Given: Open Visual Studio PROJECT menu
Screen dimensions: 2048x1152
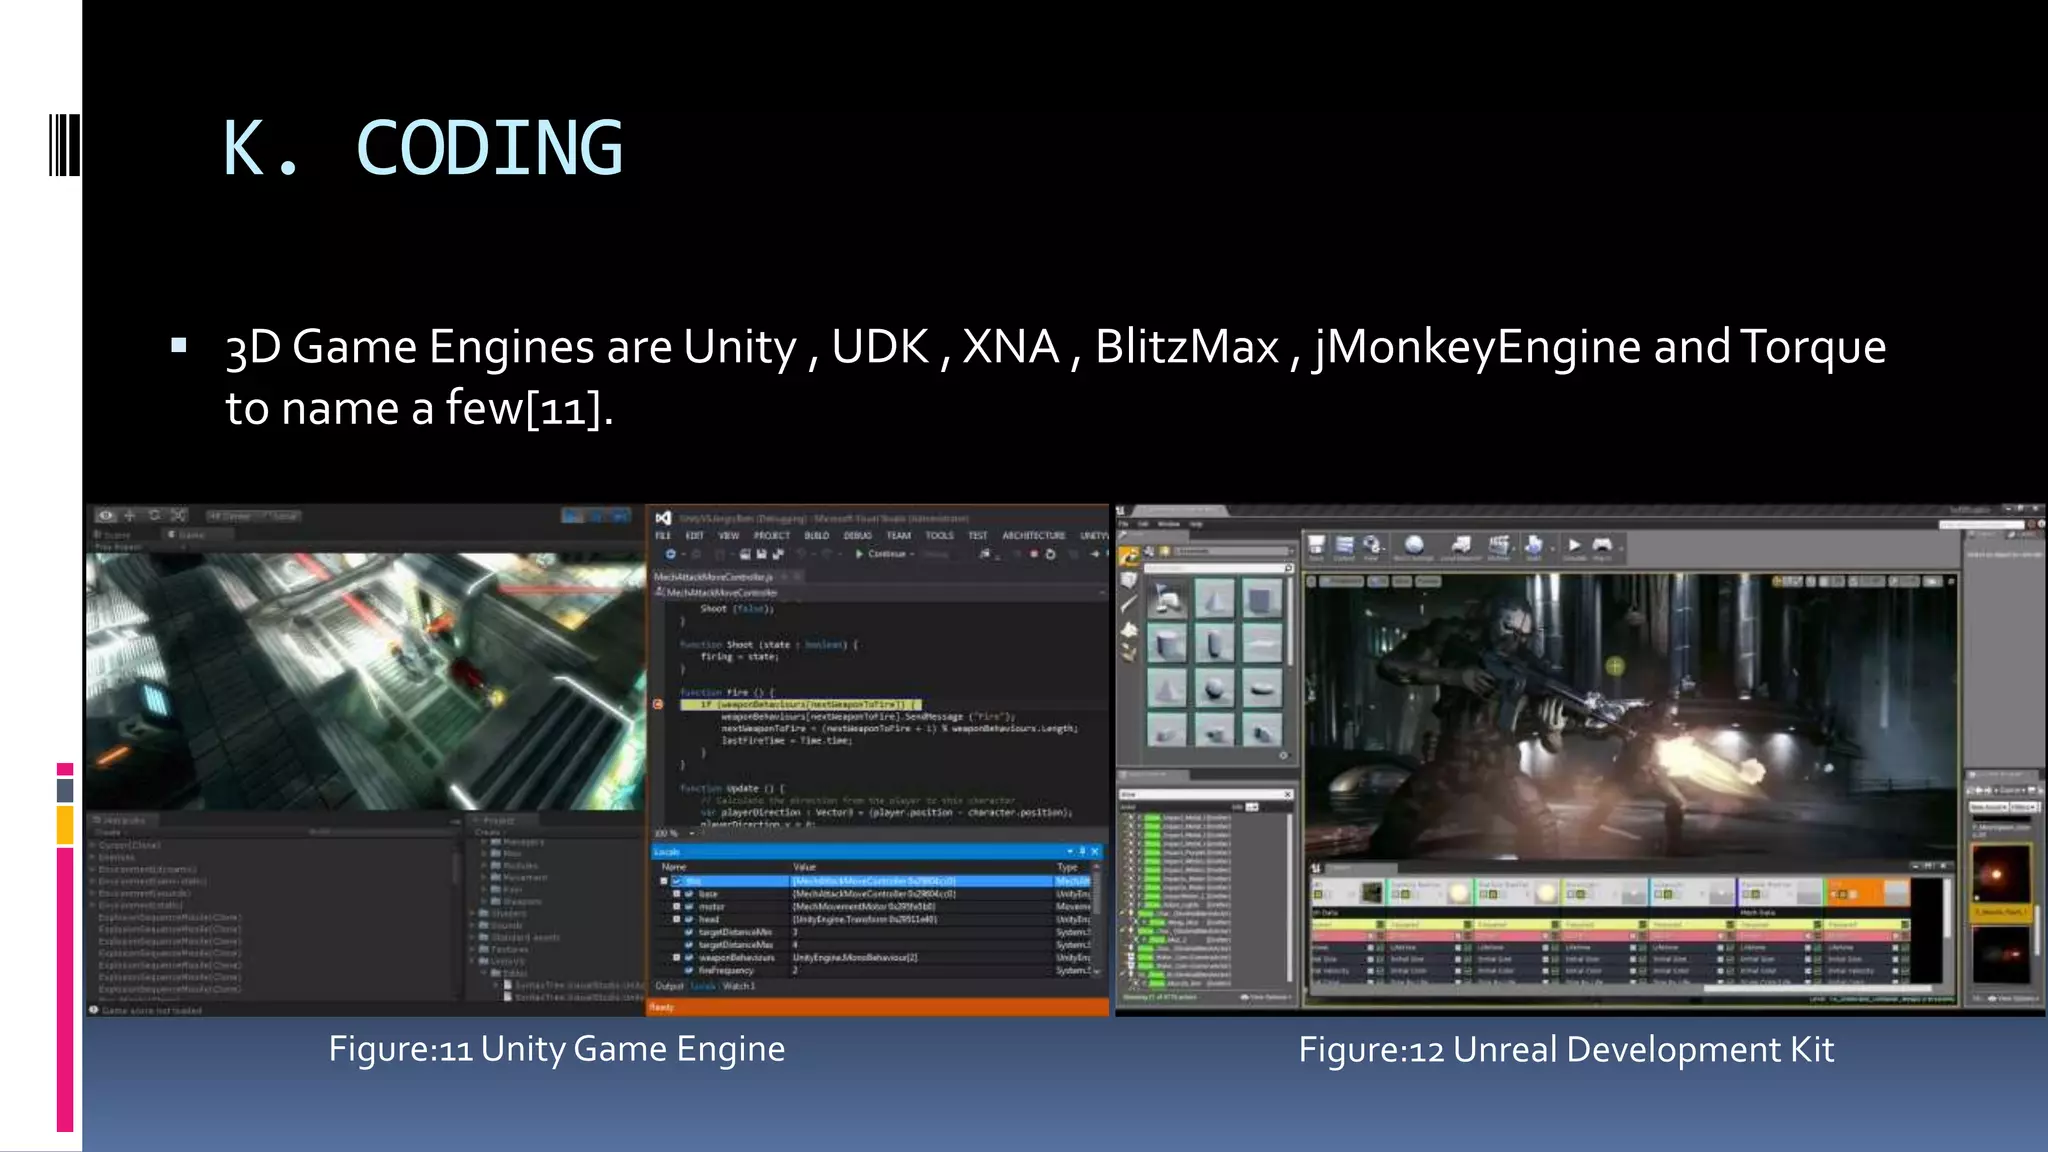Looking at the screenshot, I should click(772, 536).
